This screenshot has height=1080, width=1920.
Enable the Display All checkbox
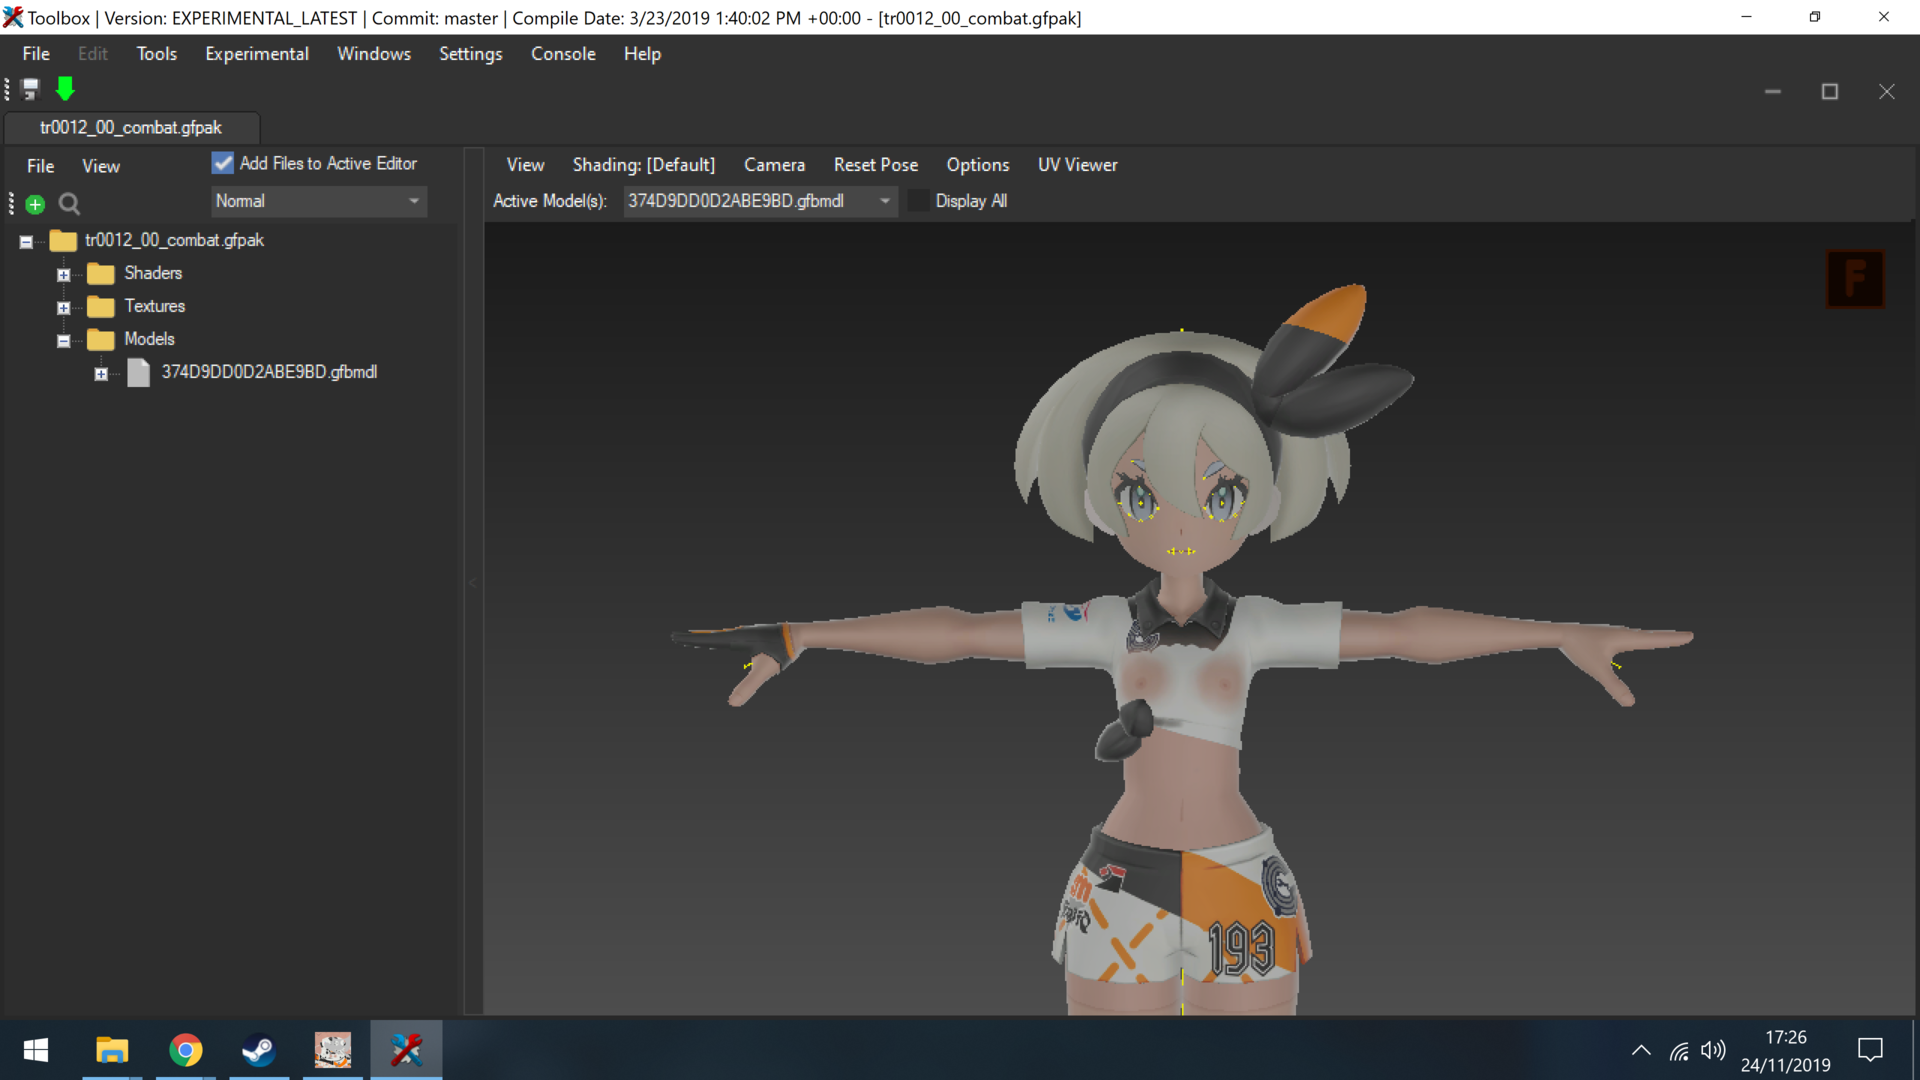tap(918, 201)
